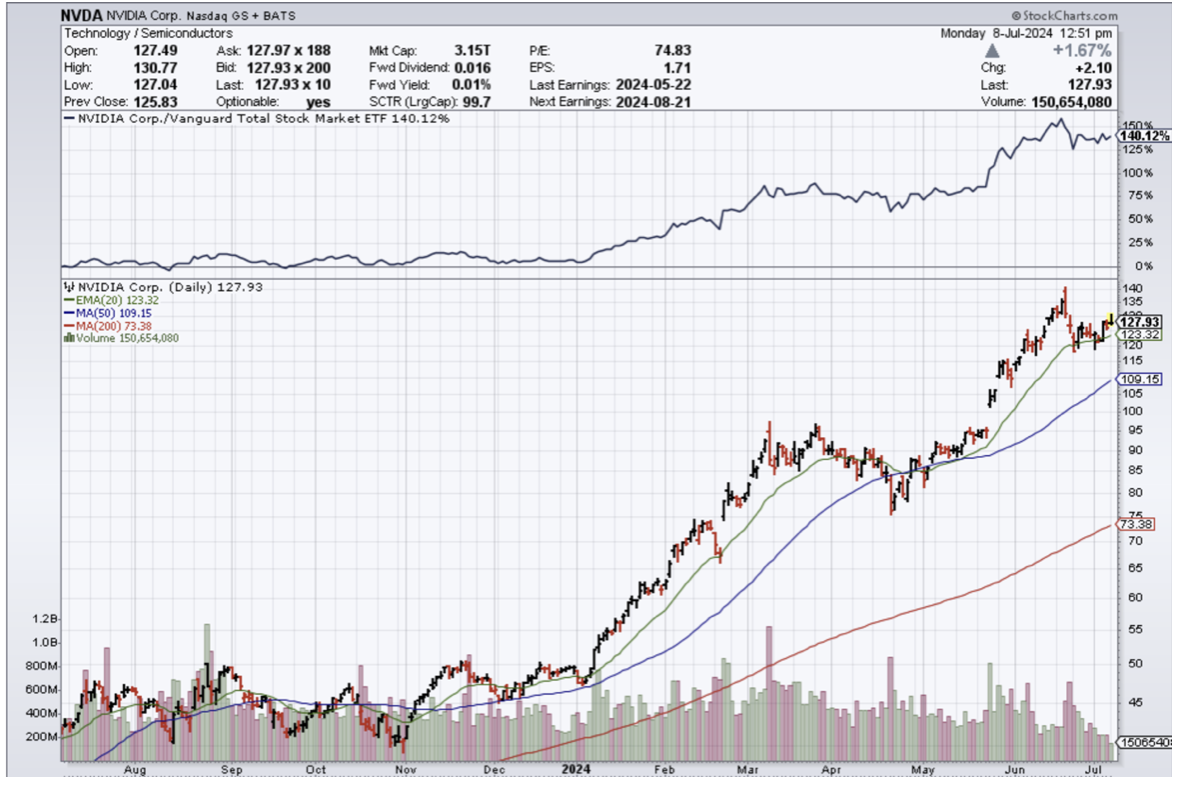This screenshot has height=786, width=1180.
Task: Click the StockCharts.com watermark link
Action: [x=1064, y=16]
